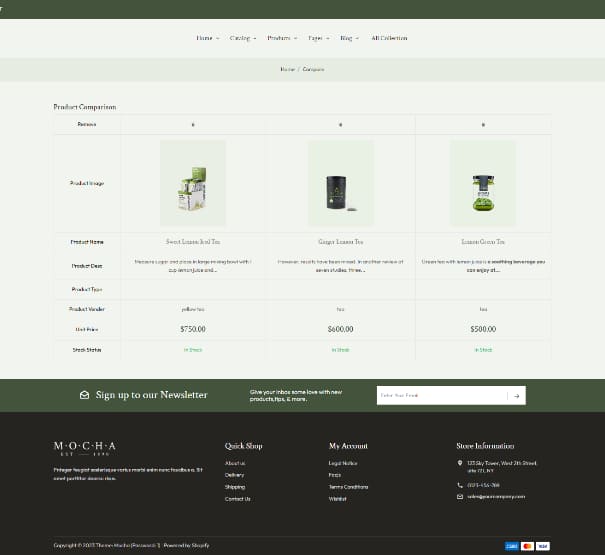Remove Ginger Lemon Tea from comparison
Viewport: 605px width, 555px height.
(x=341, y=124)
